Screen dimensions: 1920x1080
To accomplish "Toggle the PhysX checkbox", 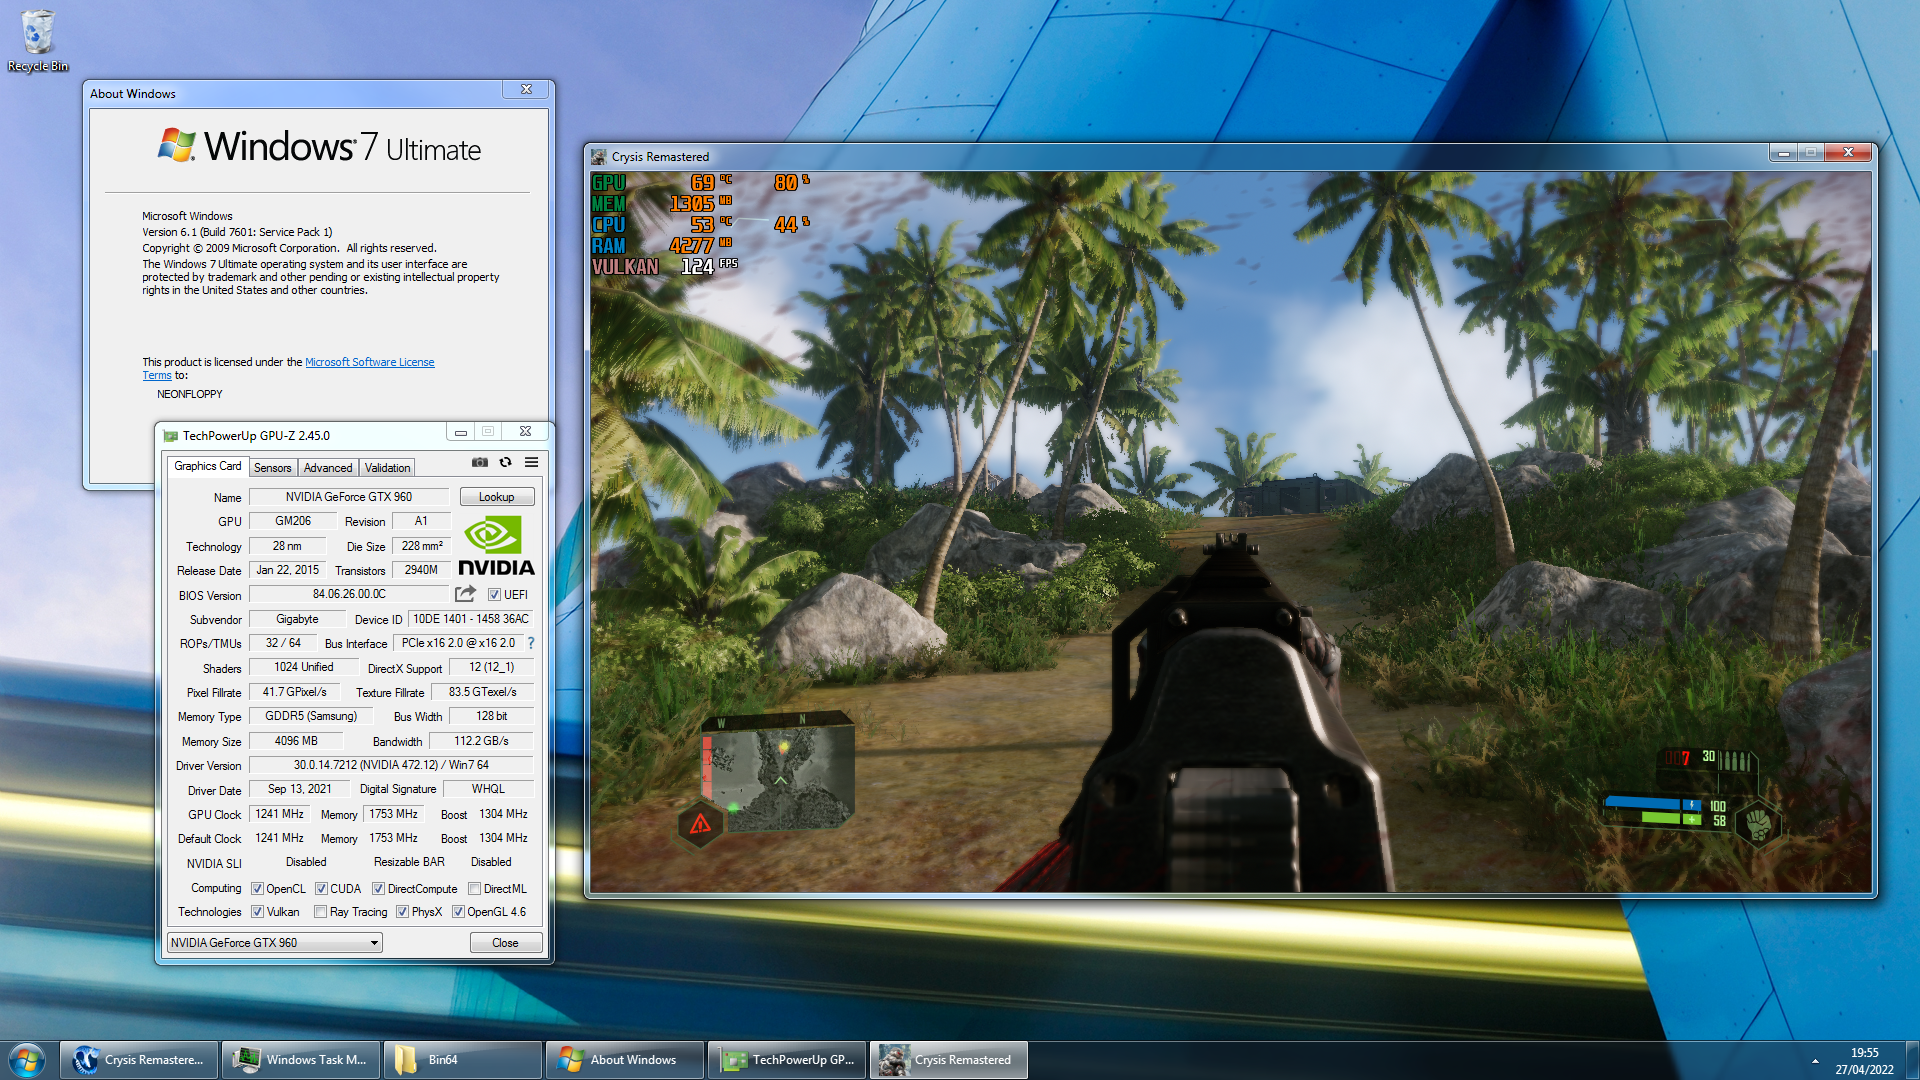I will [402, 912].
